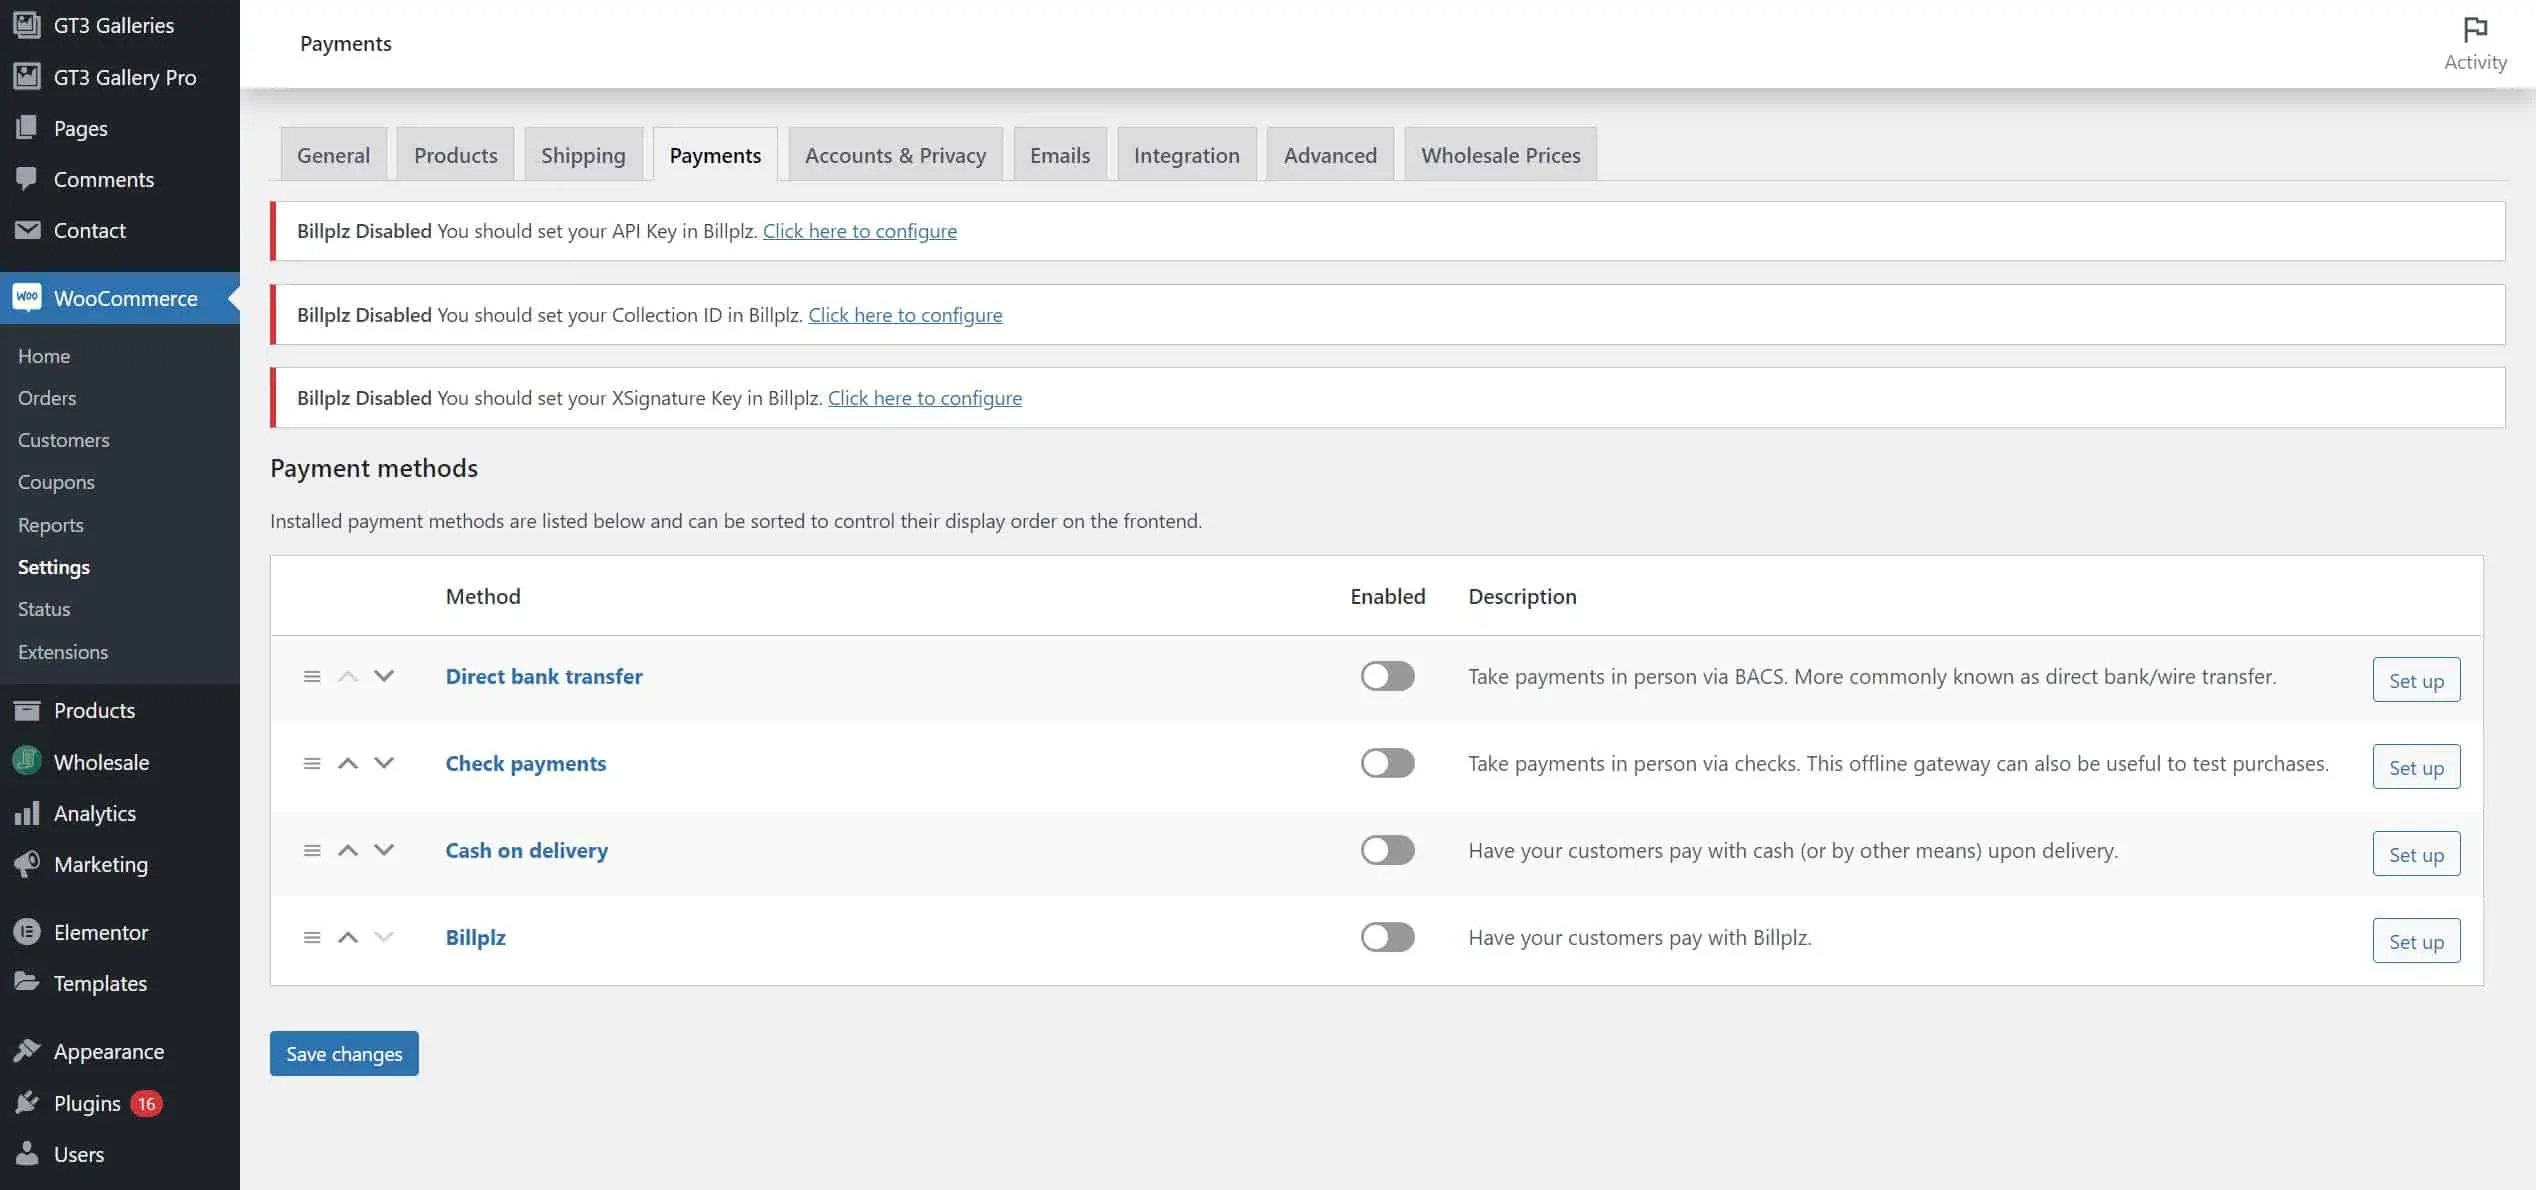Open Check payments method link
The image size is (2536, 1190).
pos(525,763)
